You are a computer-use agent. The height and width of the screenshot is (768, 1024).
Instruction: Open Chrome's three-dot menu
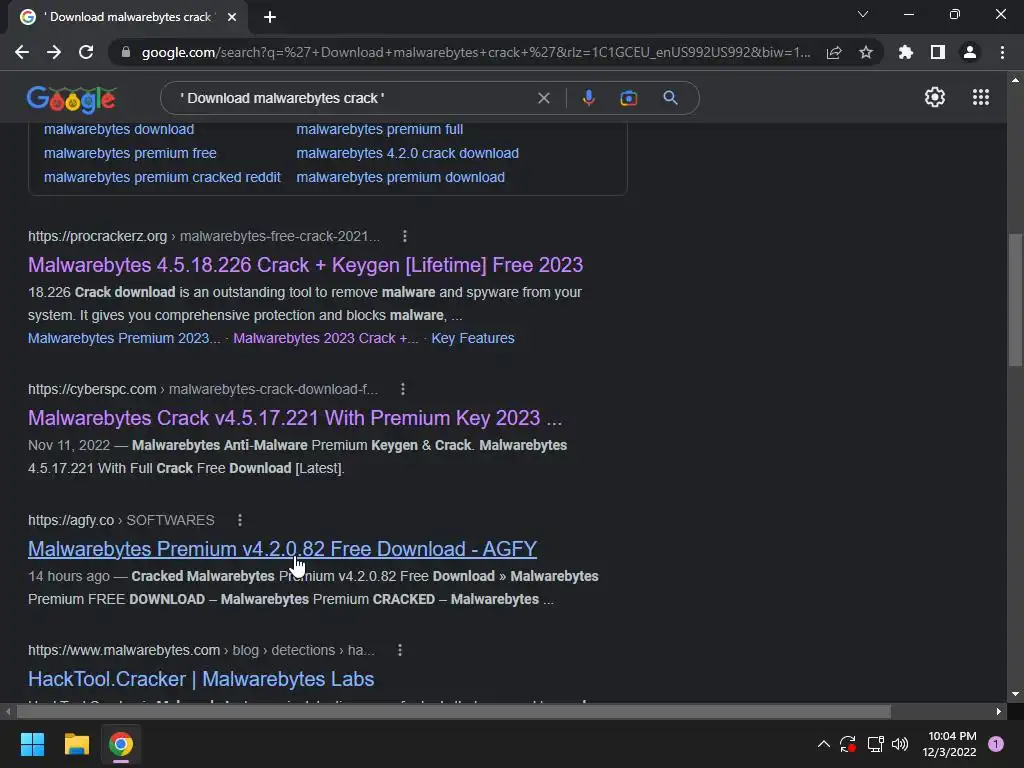[1002, 52]
